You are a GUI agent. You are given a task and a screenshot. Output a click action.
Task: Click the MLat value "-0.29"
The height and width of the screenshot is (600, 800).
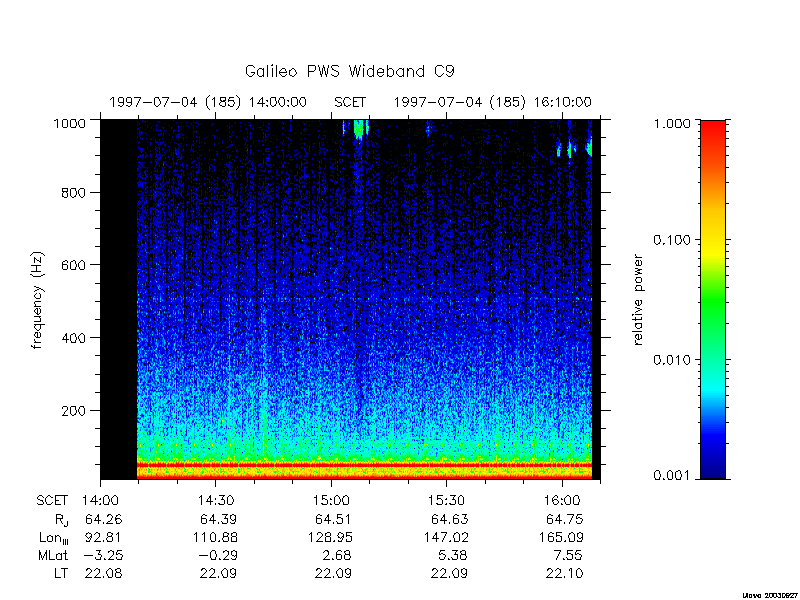point(217,555)
